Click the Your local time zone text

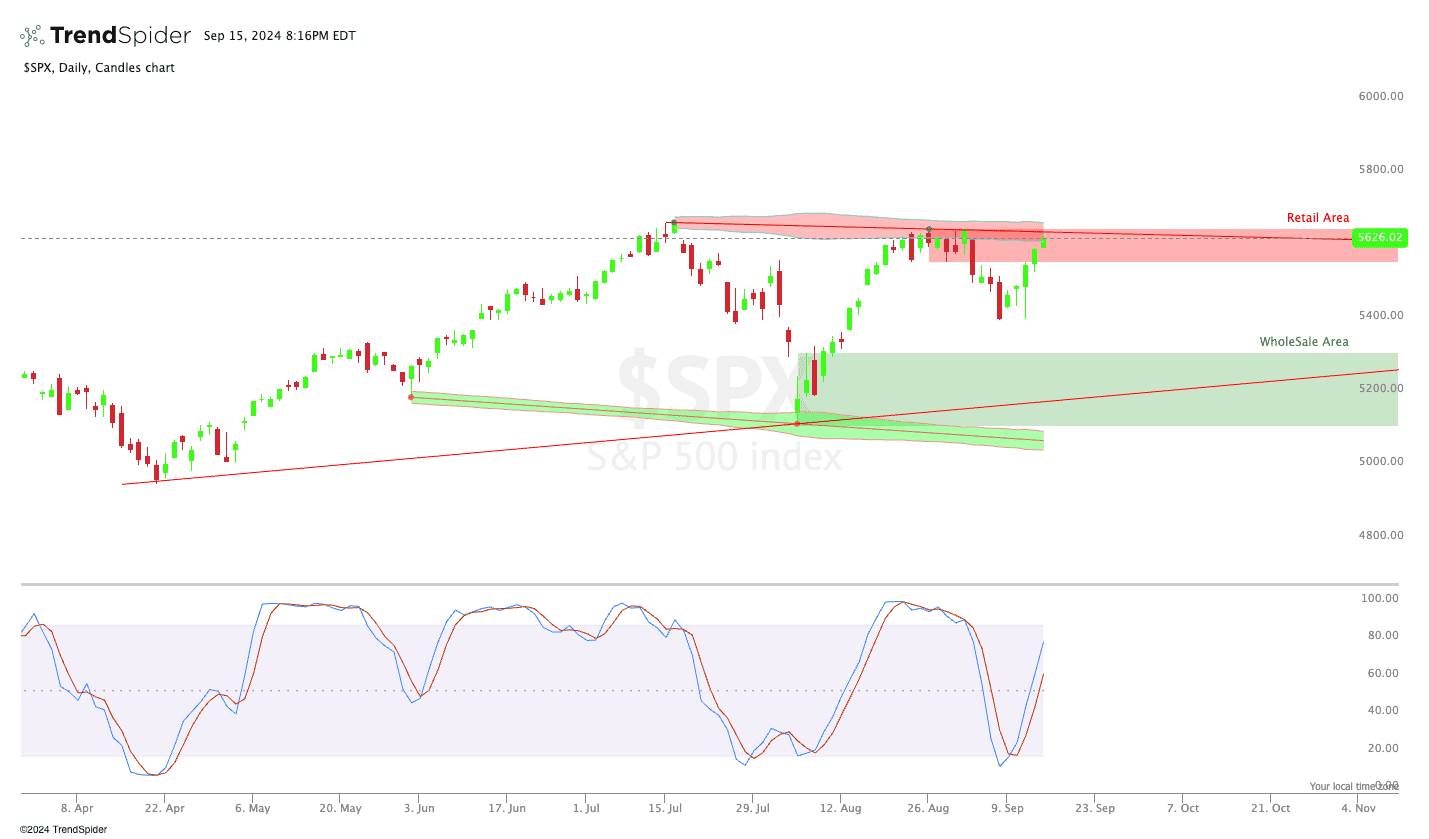click(1354, 787)
